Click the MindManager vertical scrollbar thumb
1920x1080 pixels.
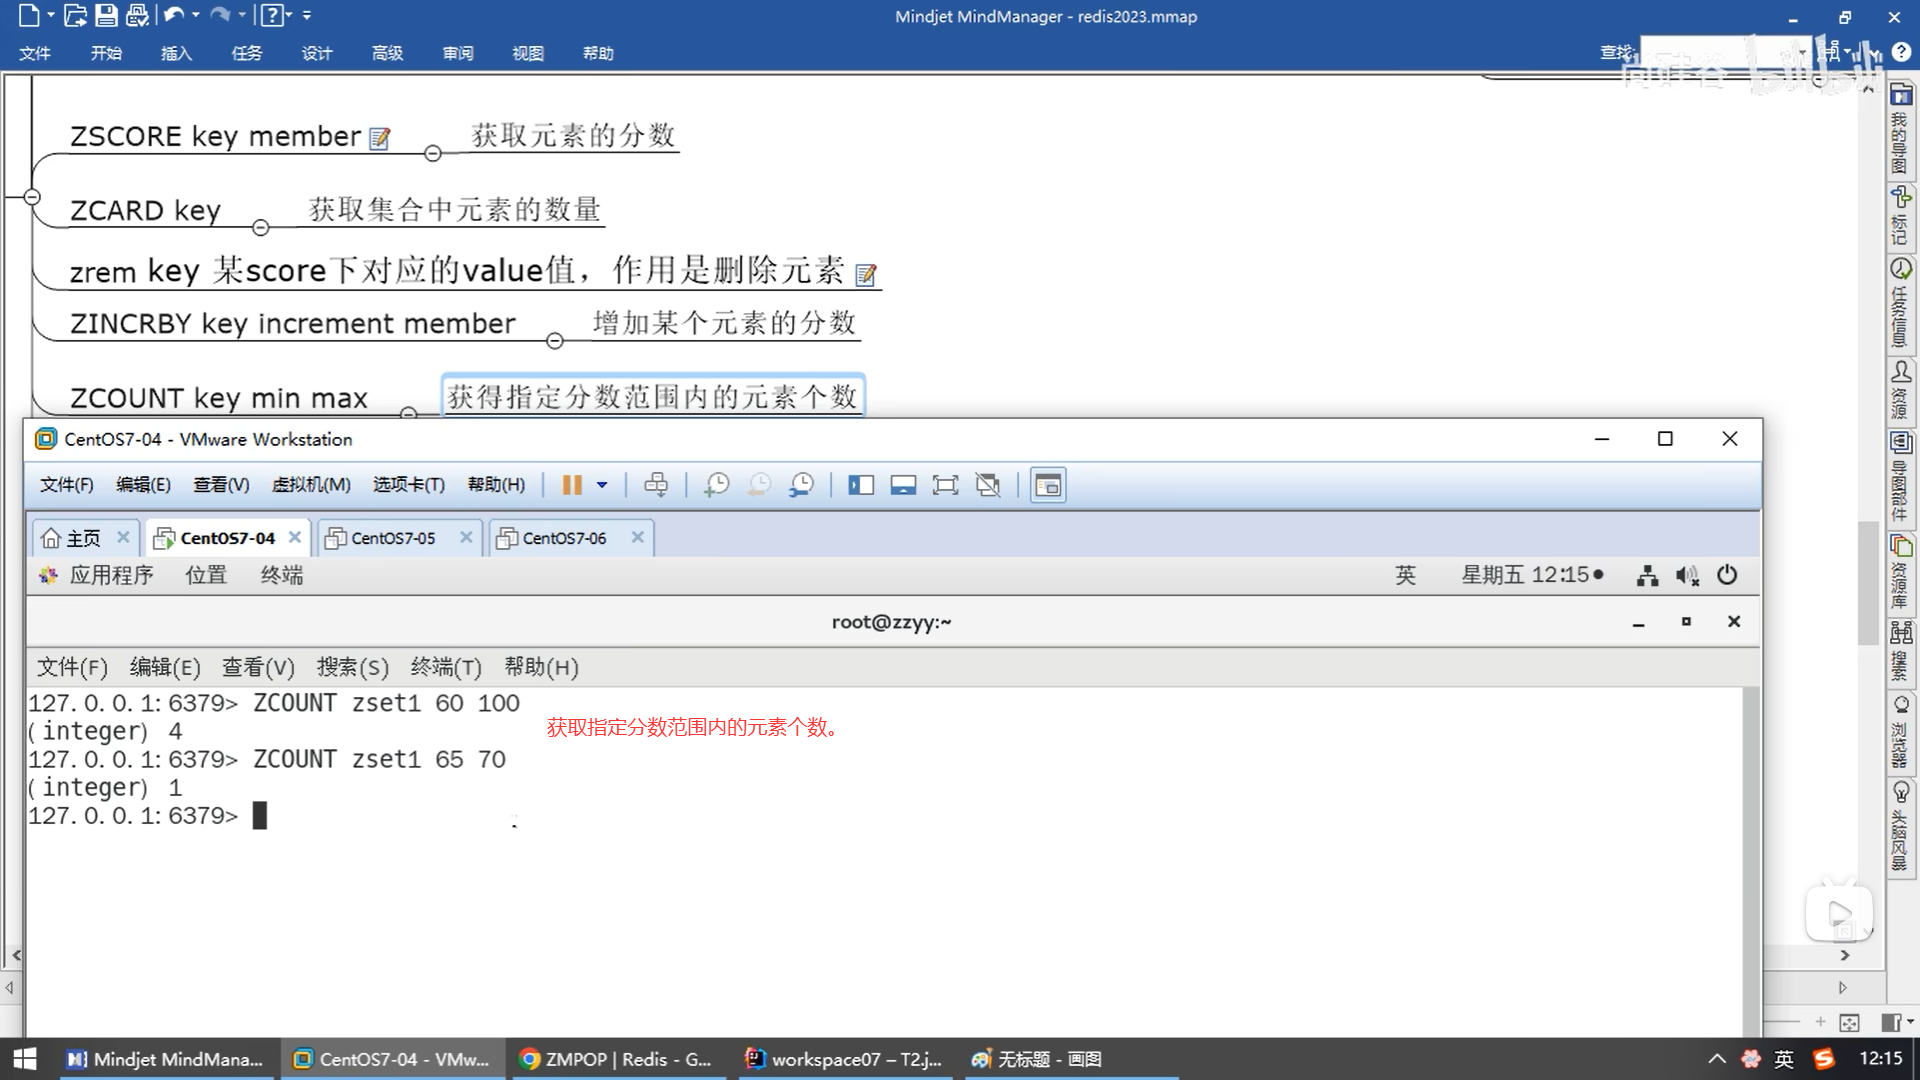(1867, 582)
